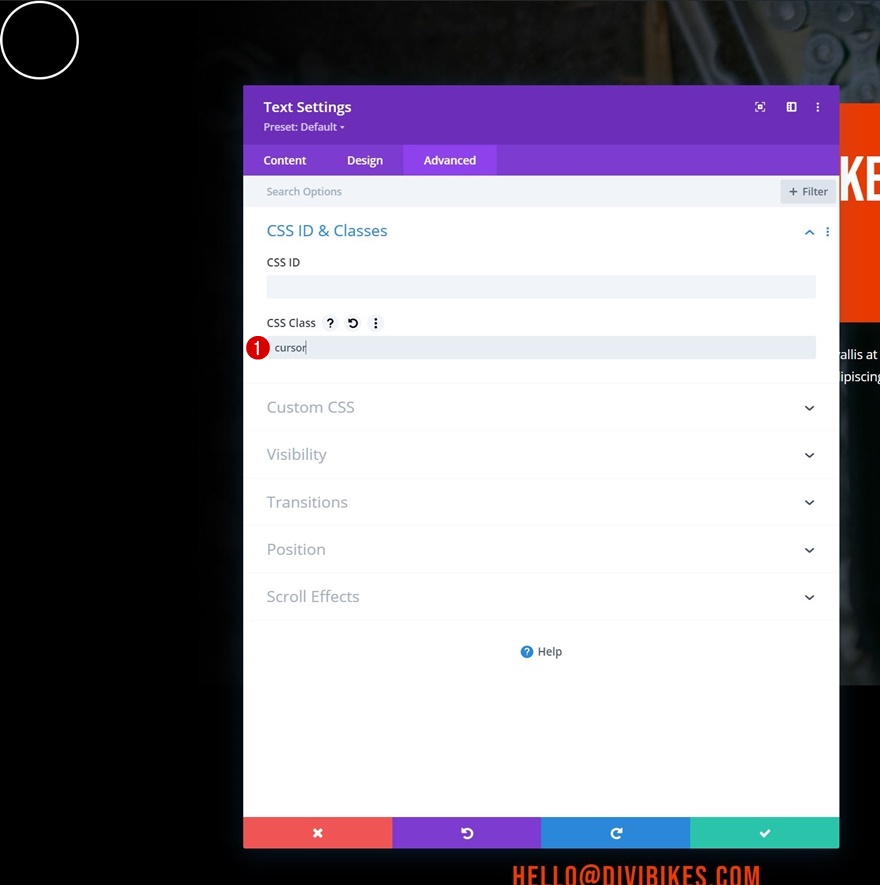Image resolution: width=880 pixels, height=885 pixels.
Task: Undo last change in purple footer
Action: tap(467, 833)
